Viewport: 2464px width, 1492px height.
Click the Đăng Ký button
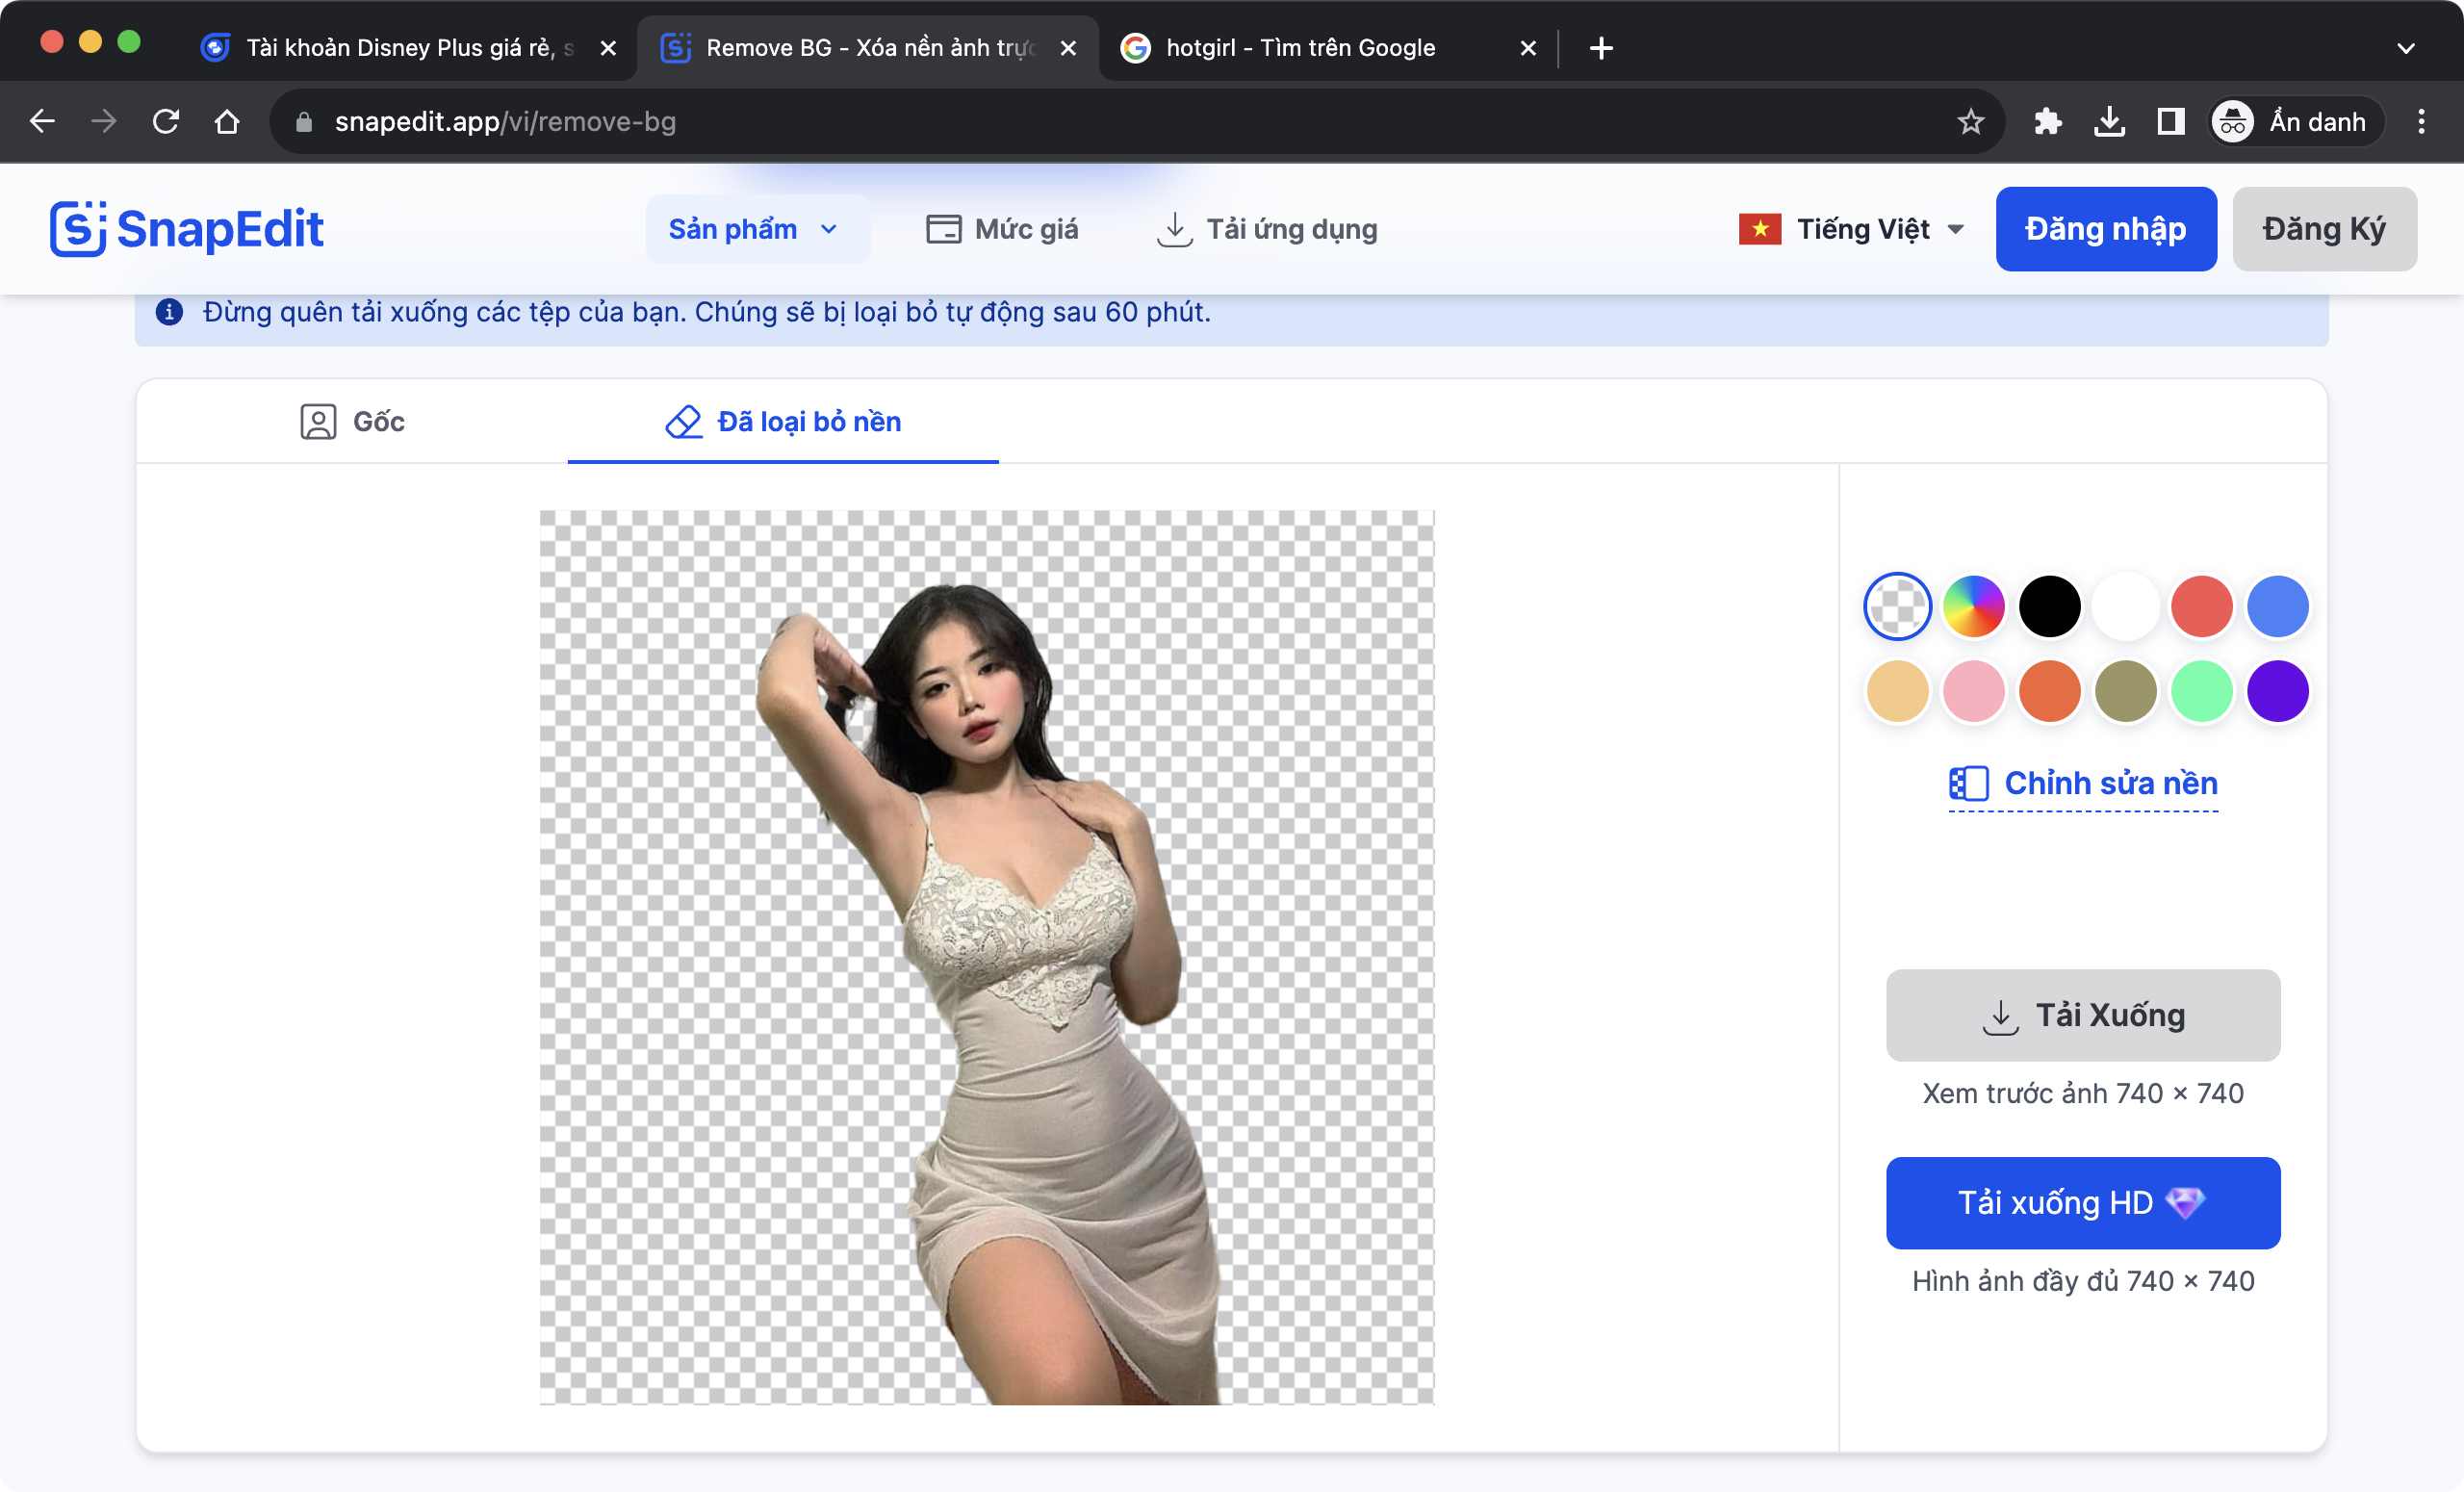2324,229
